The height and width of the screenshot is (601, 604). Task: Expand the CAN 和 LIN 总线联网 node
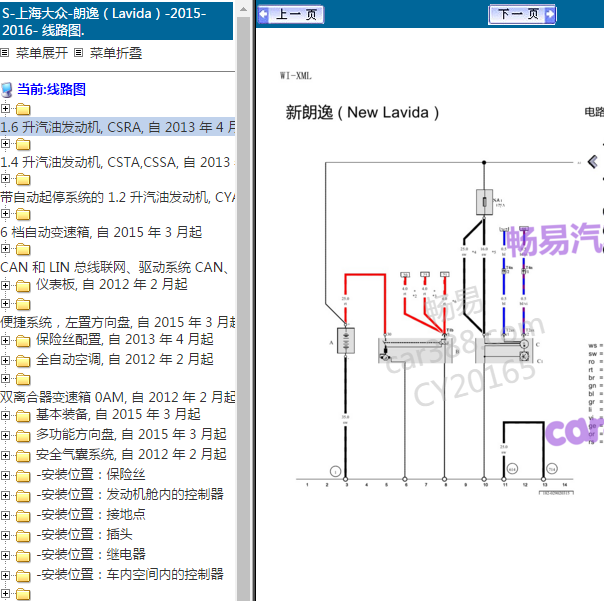click(x=5, y=248)
